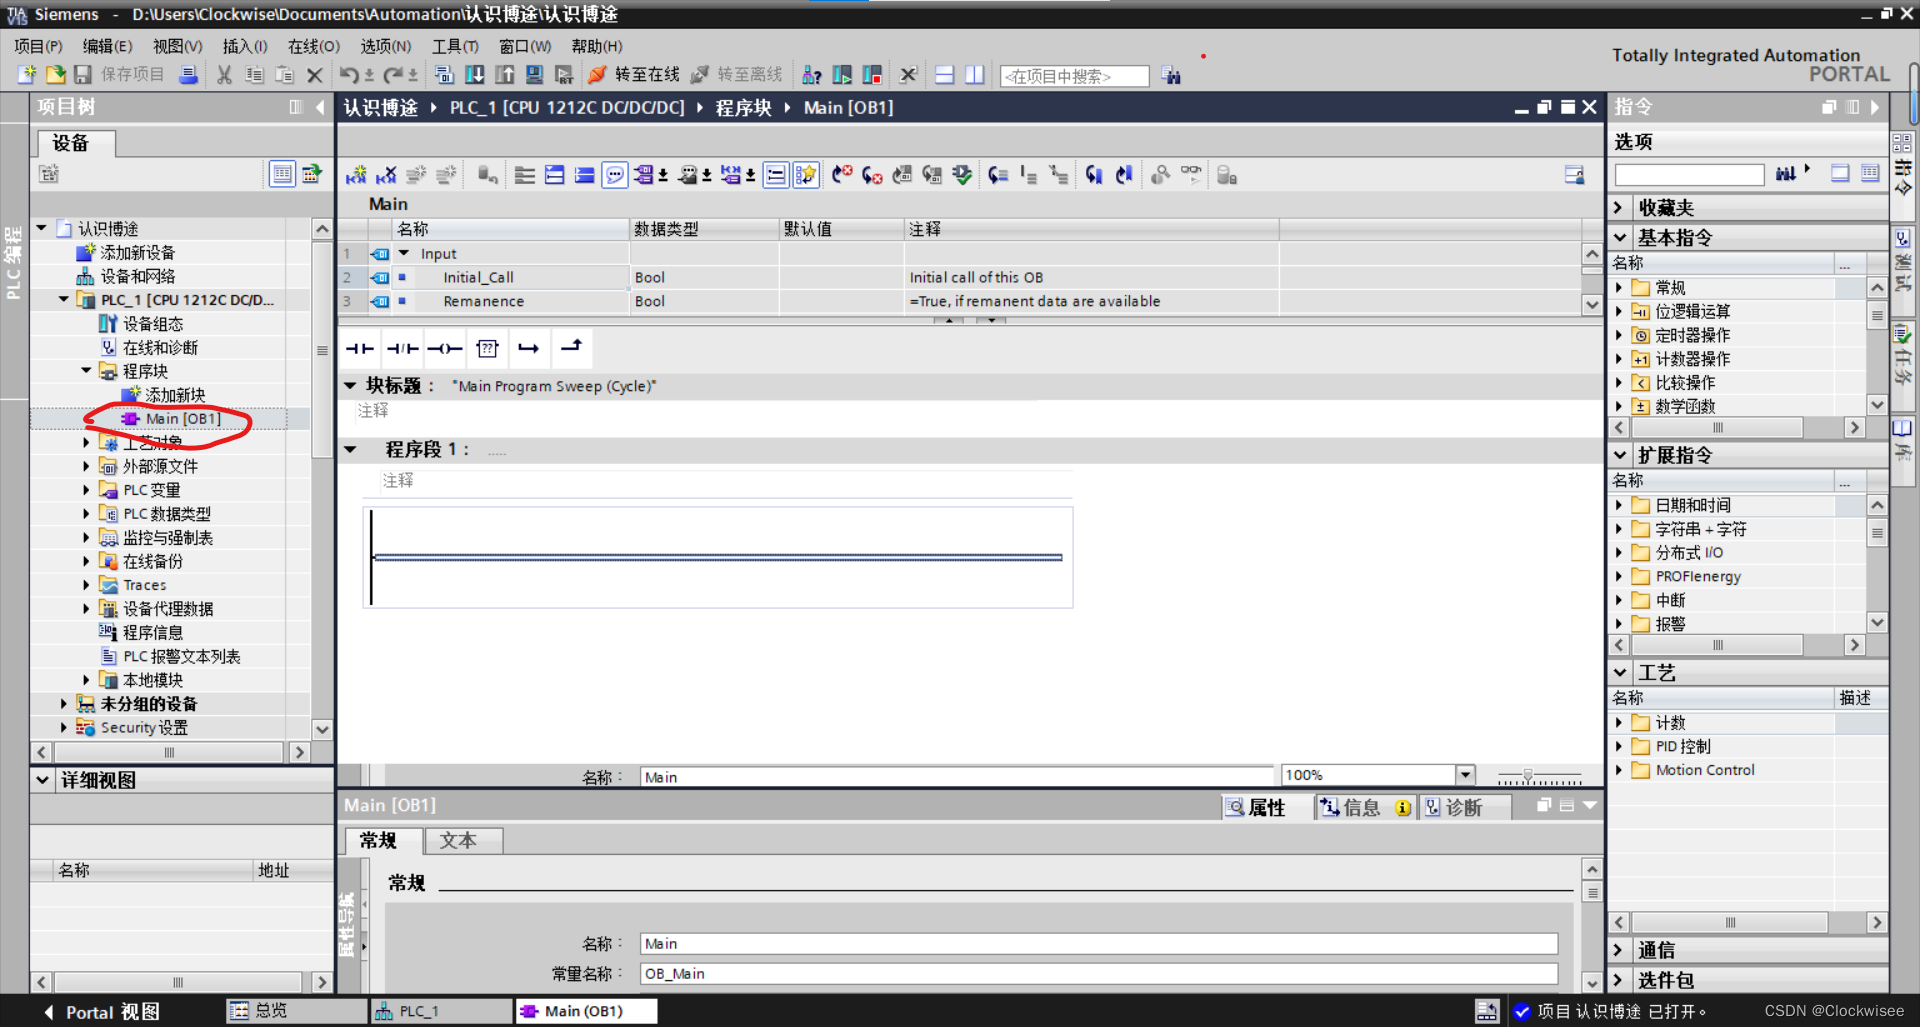This screenshot has height=1027, width=1920.
Task: Click the split editor vertically icon
Action: pyautogui.click(x=975, y=75)
